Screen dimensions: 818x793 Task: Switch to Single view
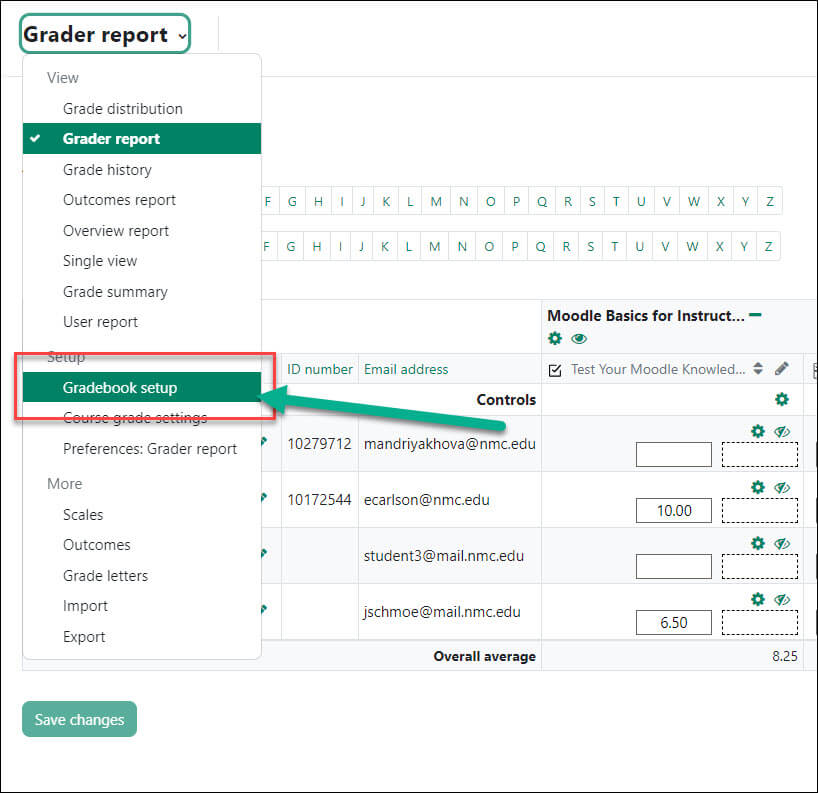tap(100, 261)
